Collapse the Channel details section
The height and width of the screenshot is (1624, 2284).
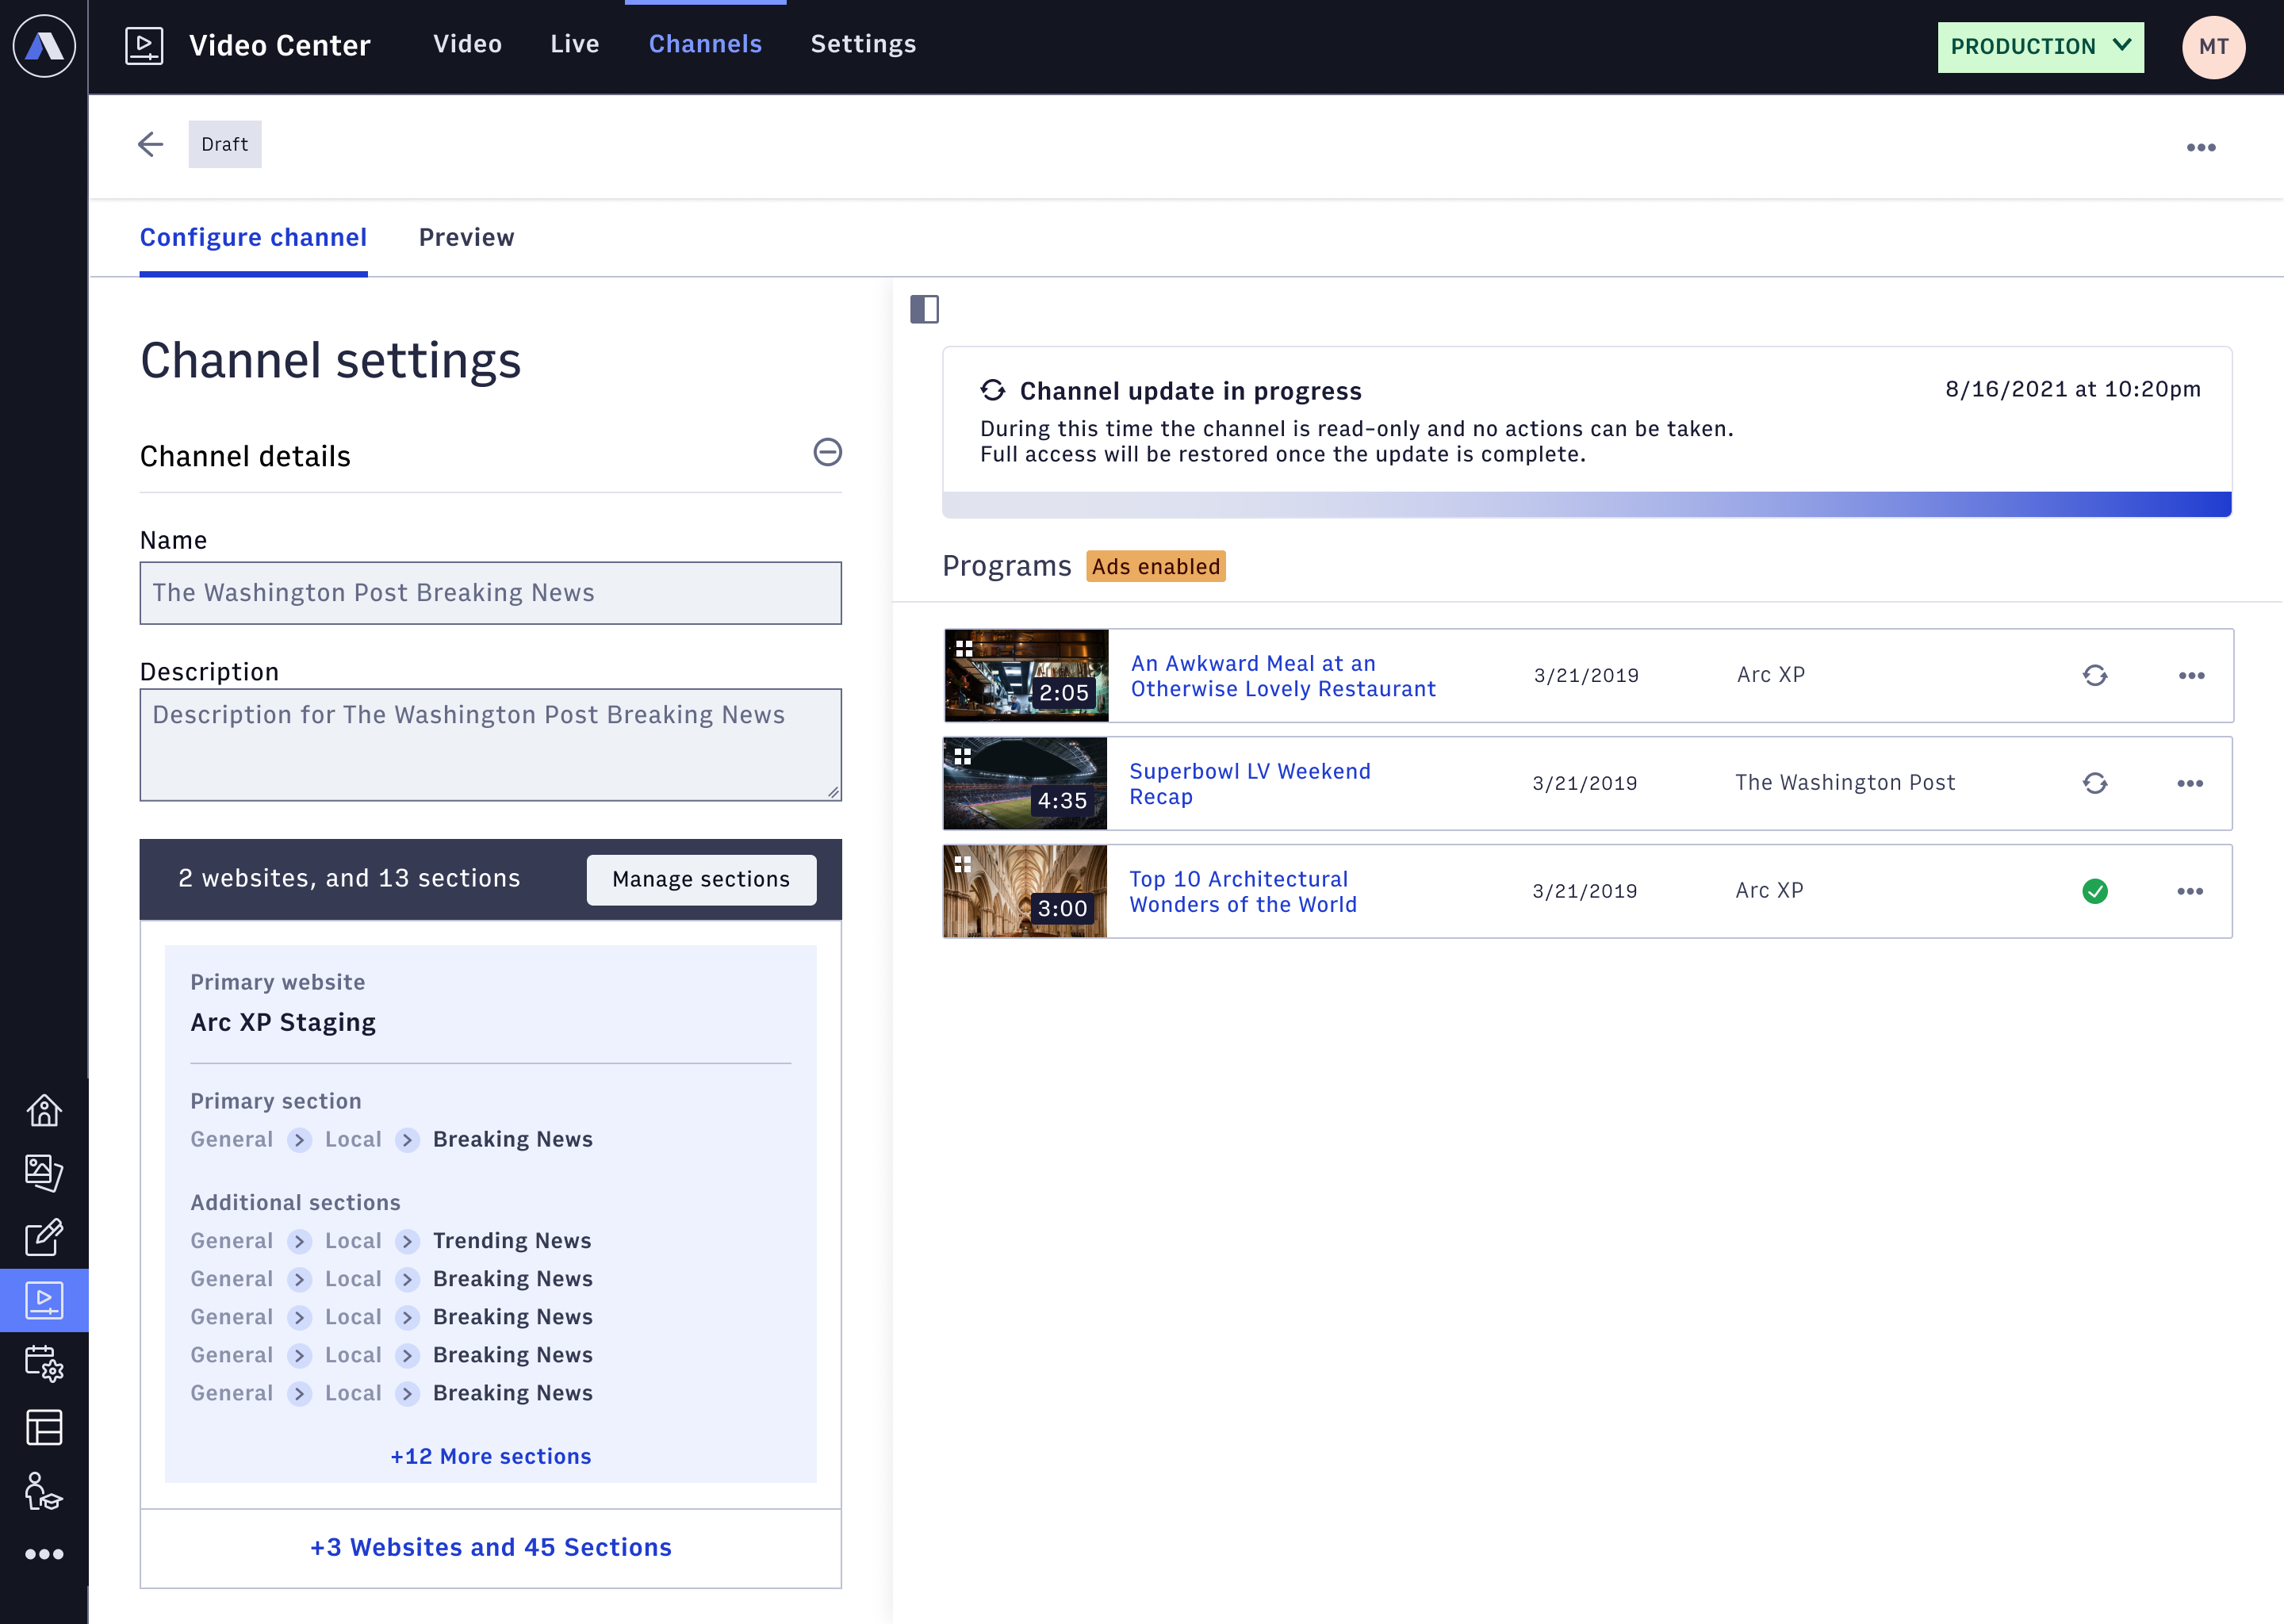[827, 452]
